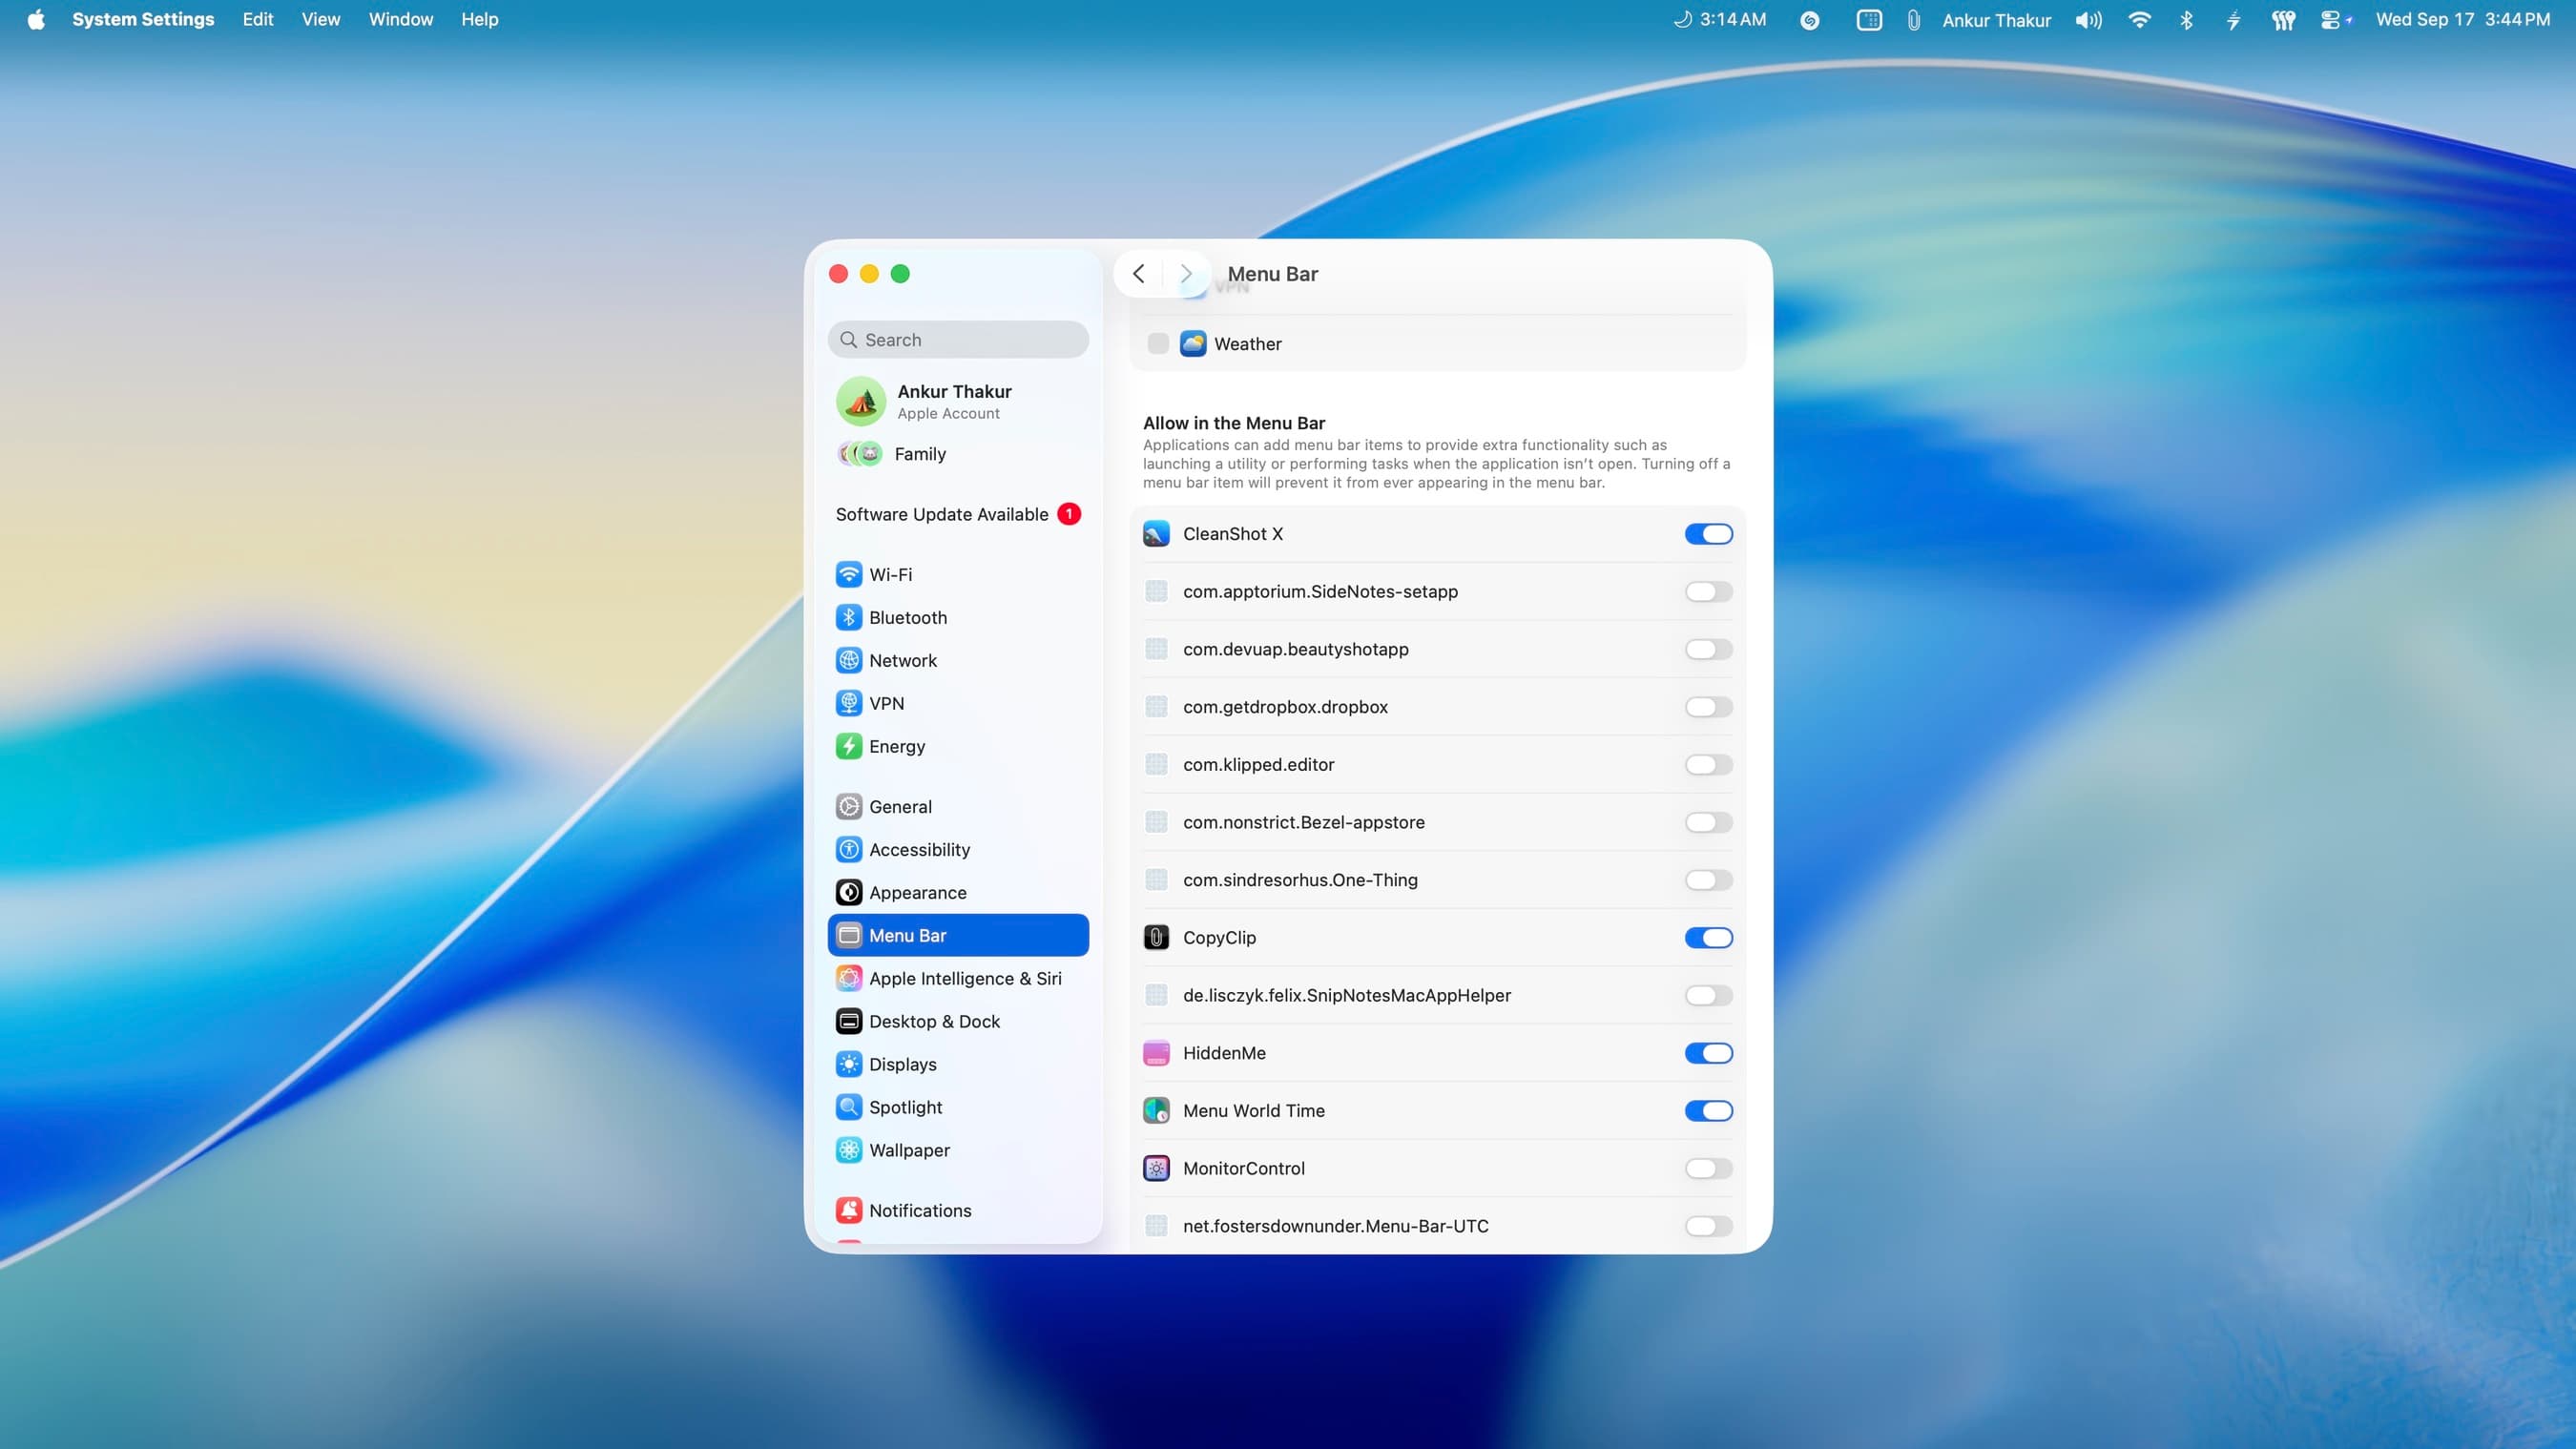Turn on the MonitorControl toggle

[x=1708, y=1168]
